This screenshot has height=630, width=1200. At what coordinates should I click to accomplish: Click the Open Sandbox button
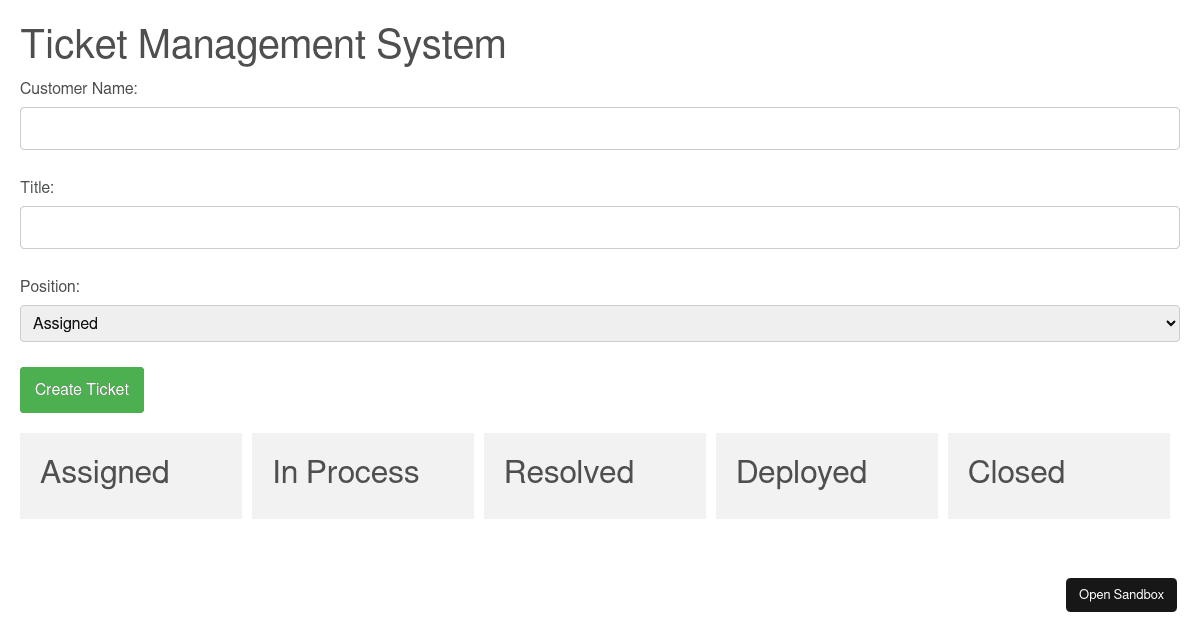click(x=1121, y=595)
